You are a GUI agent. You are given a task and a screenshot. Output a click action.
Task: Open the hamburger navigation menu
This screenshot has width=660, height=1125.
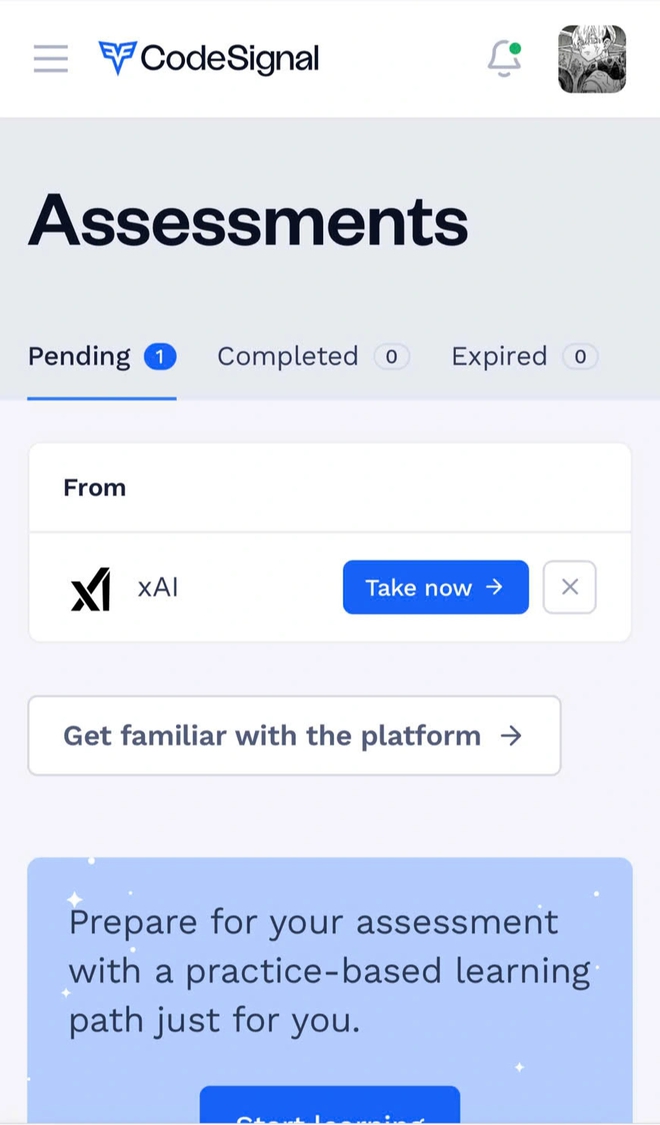point(51,59)
